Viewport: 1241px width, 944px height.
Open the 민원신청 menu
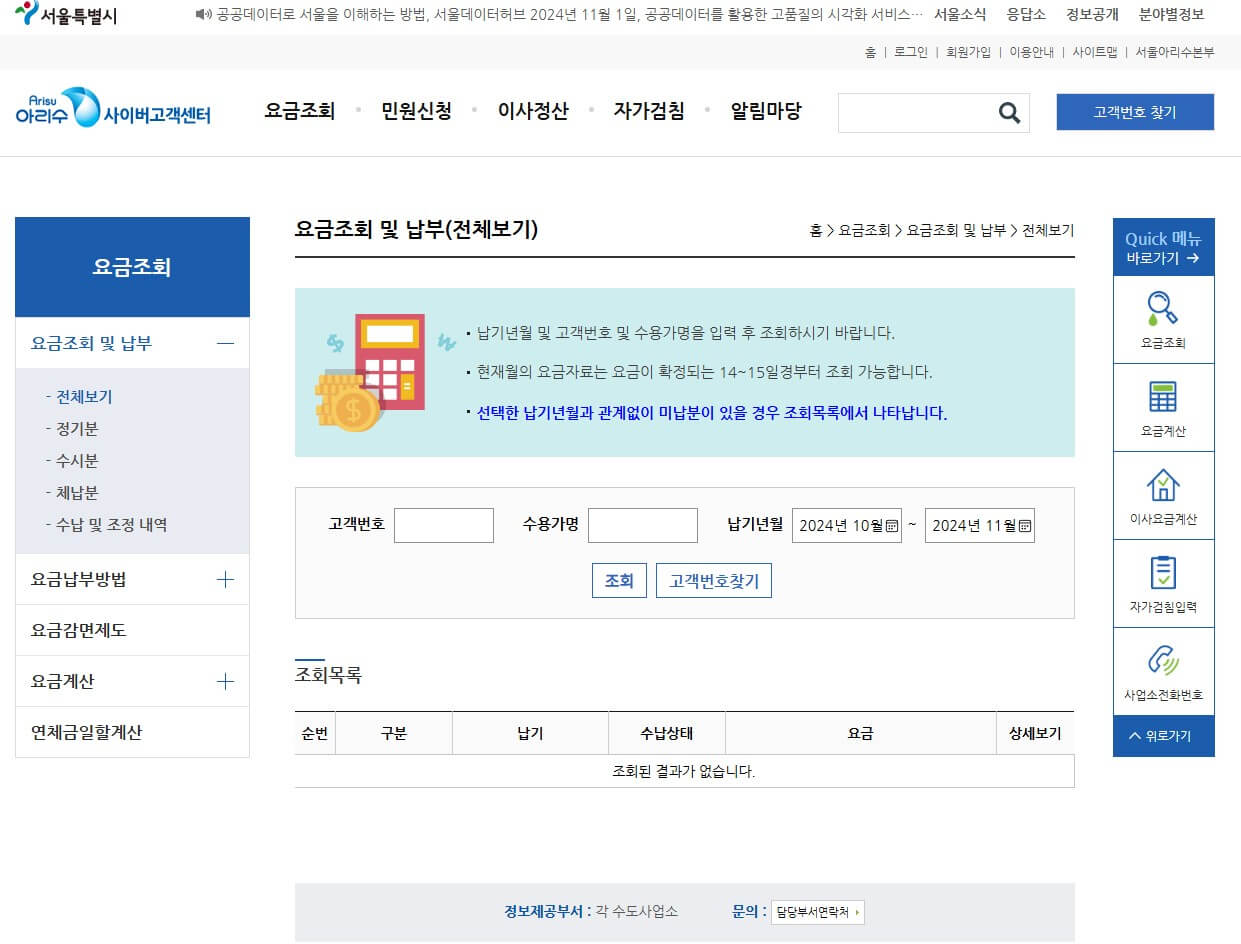(417, 112)
